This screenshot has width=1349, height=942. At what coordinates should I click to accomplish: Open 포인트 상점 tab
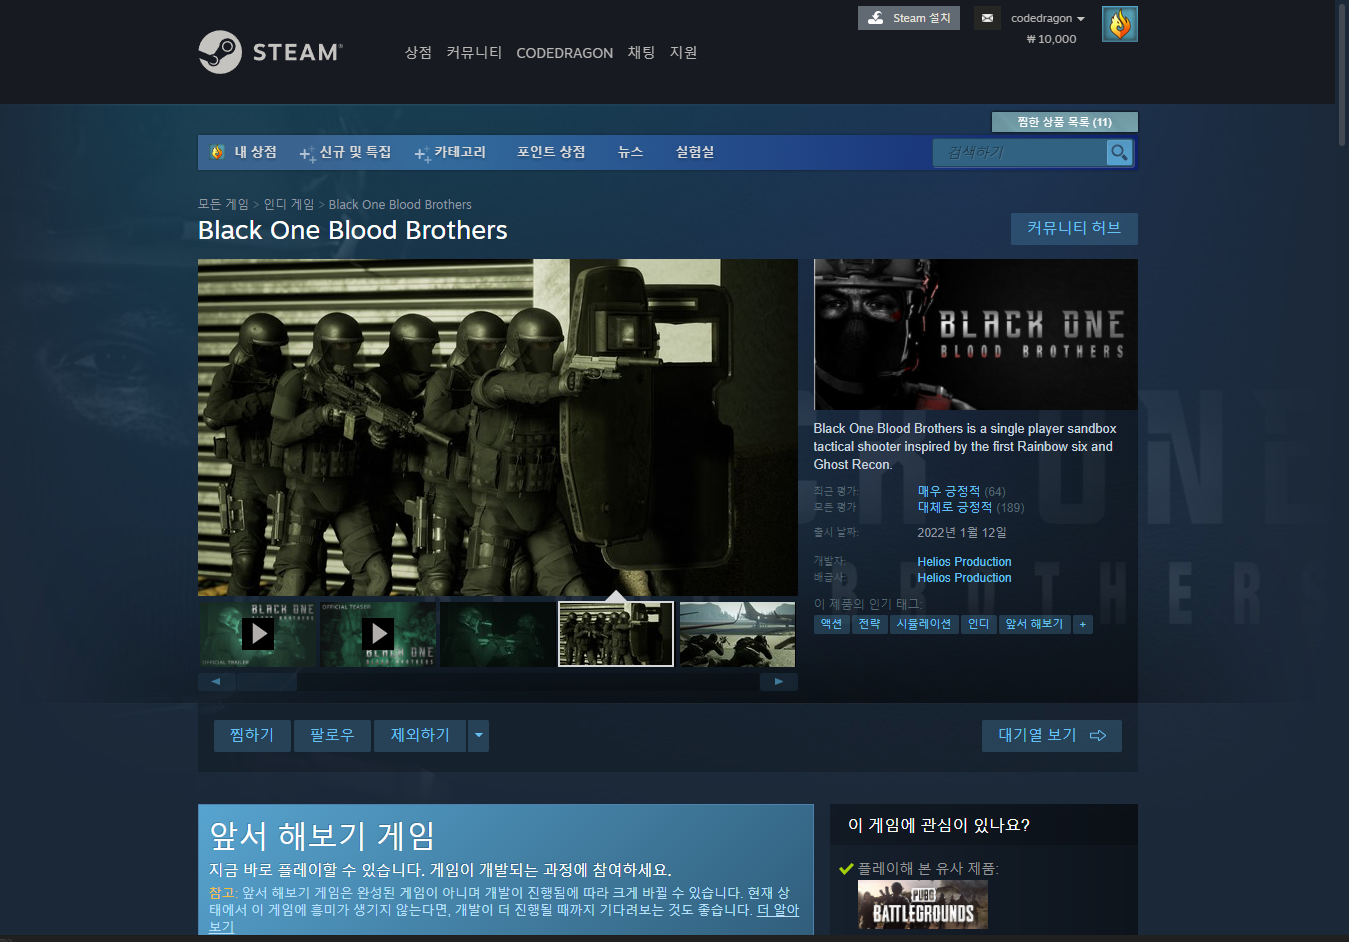point(551,152)
